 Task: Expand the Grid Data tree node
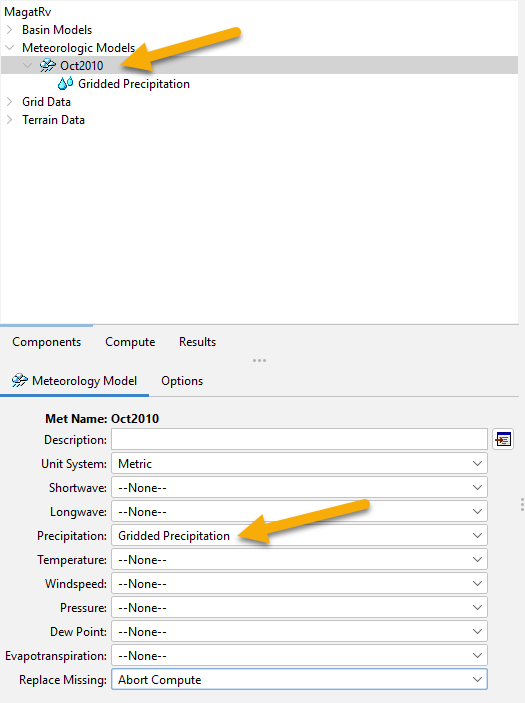point(9,102)
